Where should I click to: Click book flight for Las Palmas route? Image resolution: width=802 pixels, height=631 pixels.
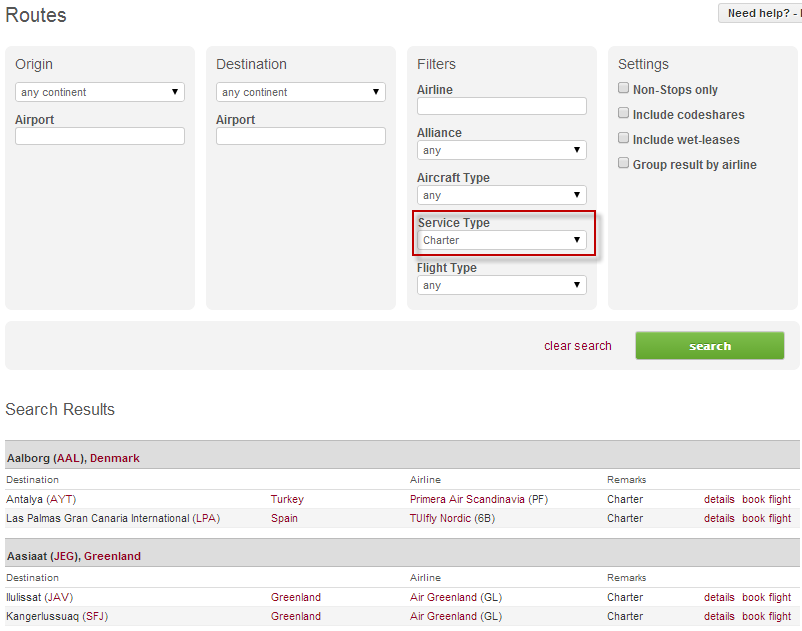click(x=766, y=518)
